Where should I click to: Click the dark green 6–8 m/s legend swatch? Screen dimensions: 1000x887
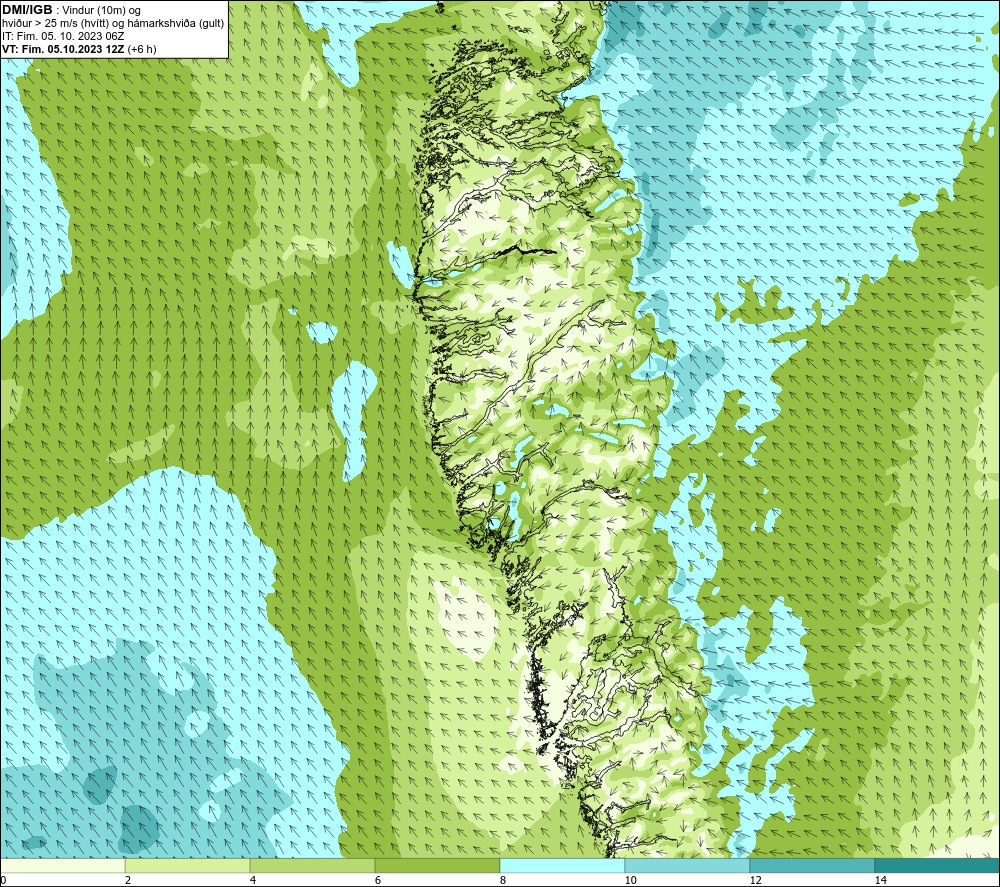tap(438, 865)
